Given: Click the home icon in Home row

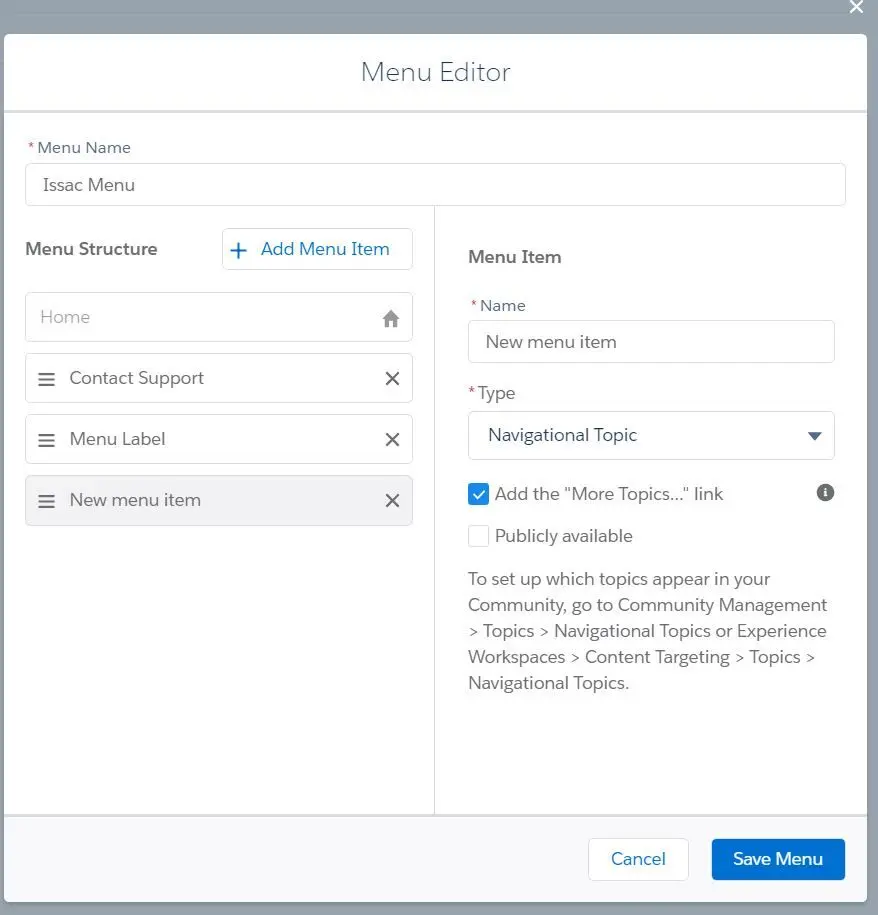Looking at the screenshot, I should coord(390,318).
